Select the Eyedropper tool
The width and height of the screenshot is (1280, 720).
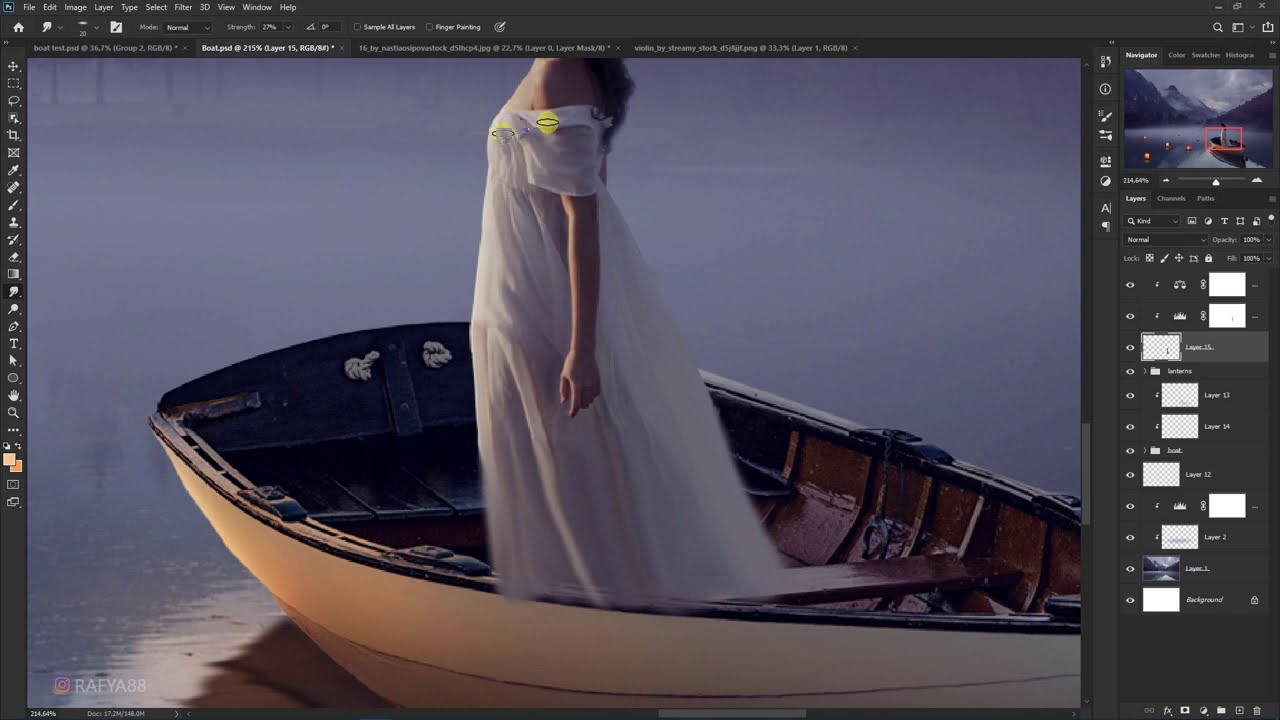click(x=13, y=170)
